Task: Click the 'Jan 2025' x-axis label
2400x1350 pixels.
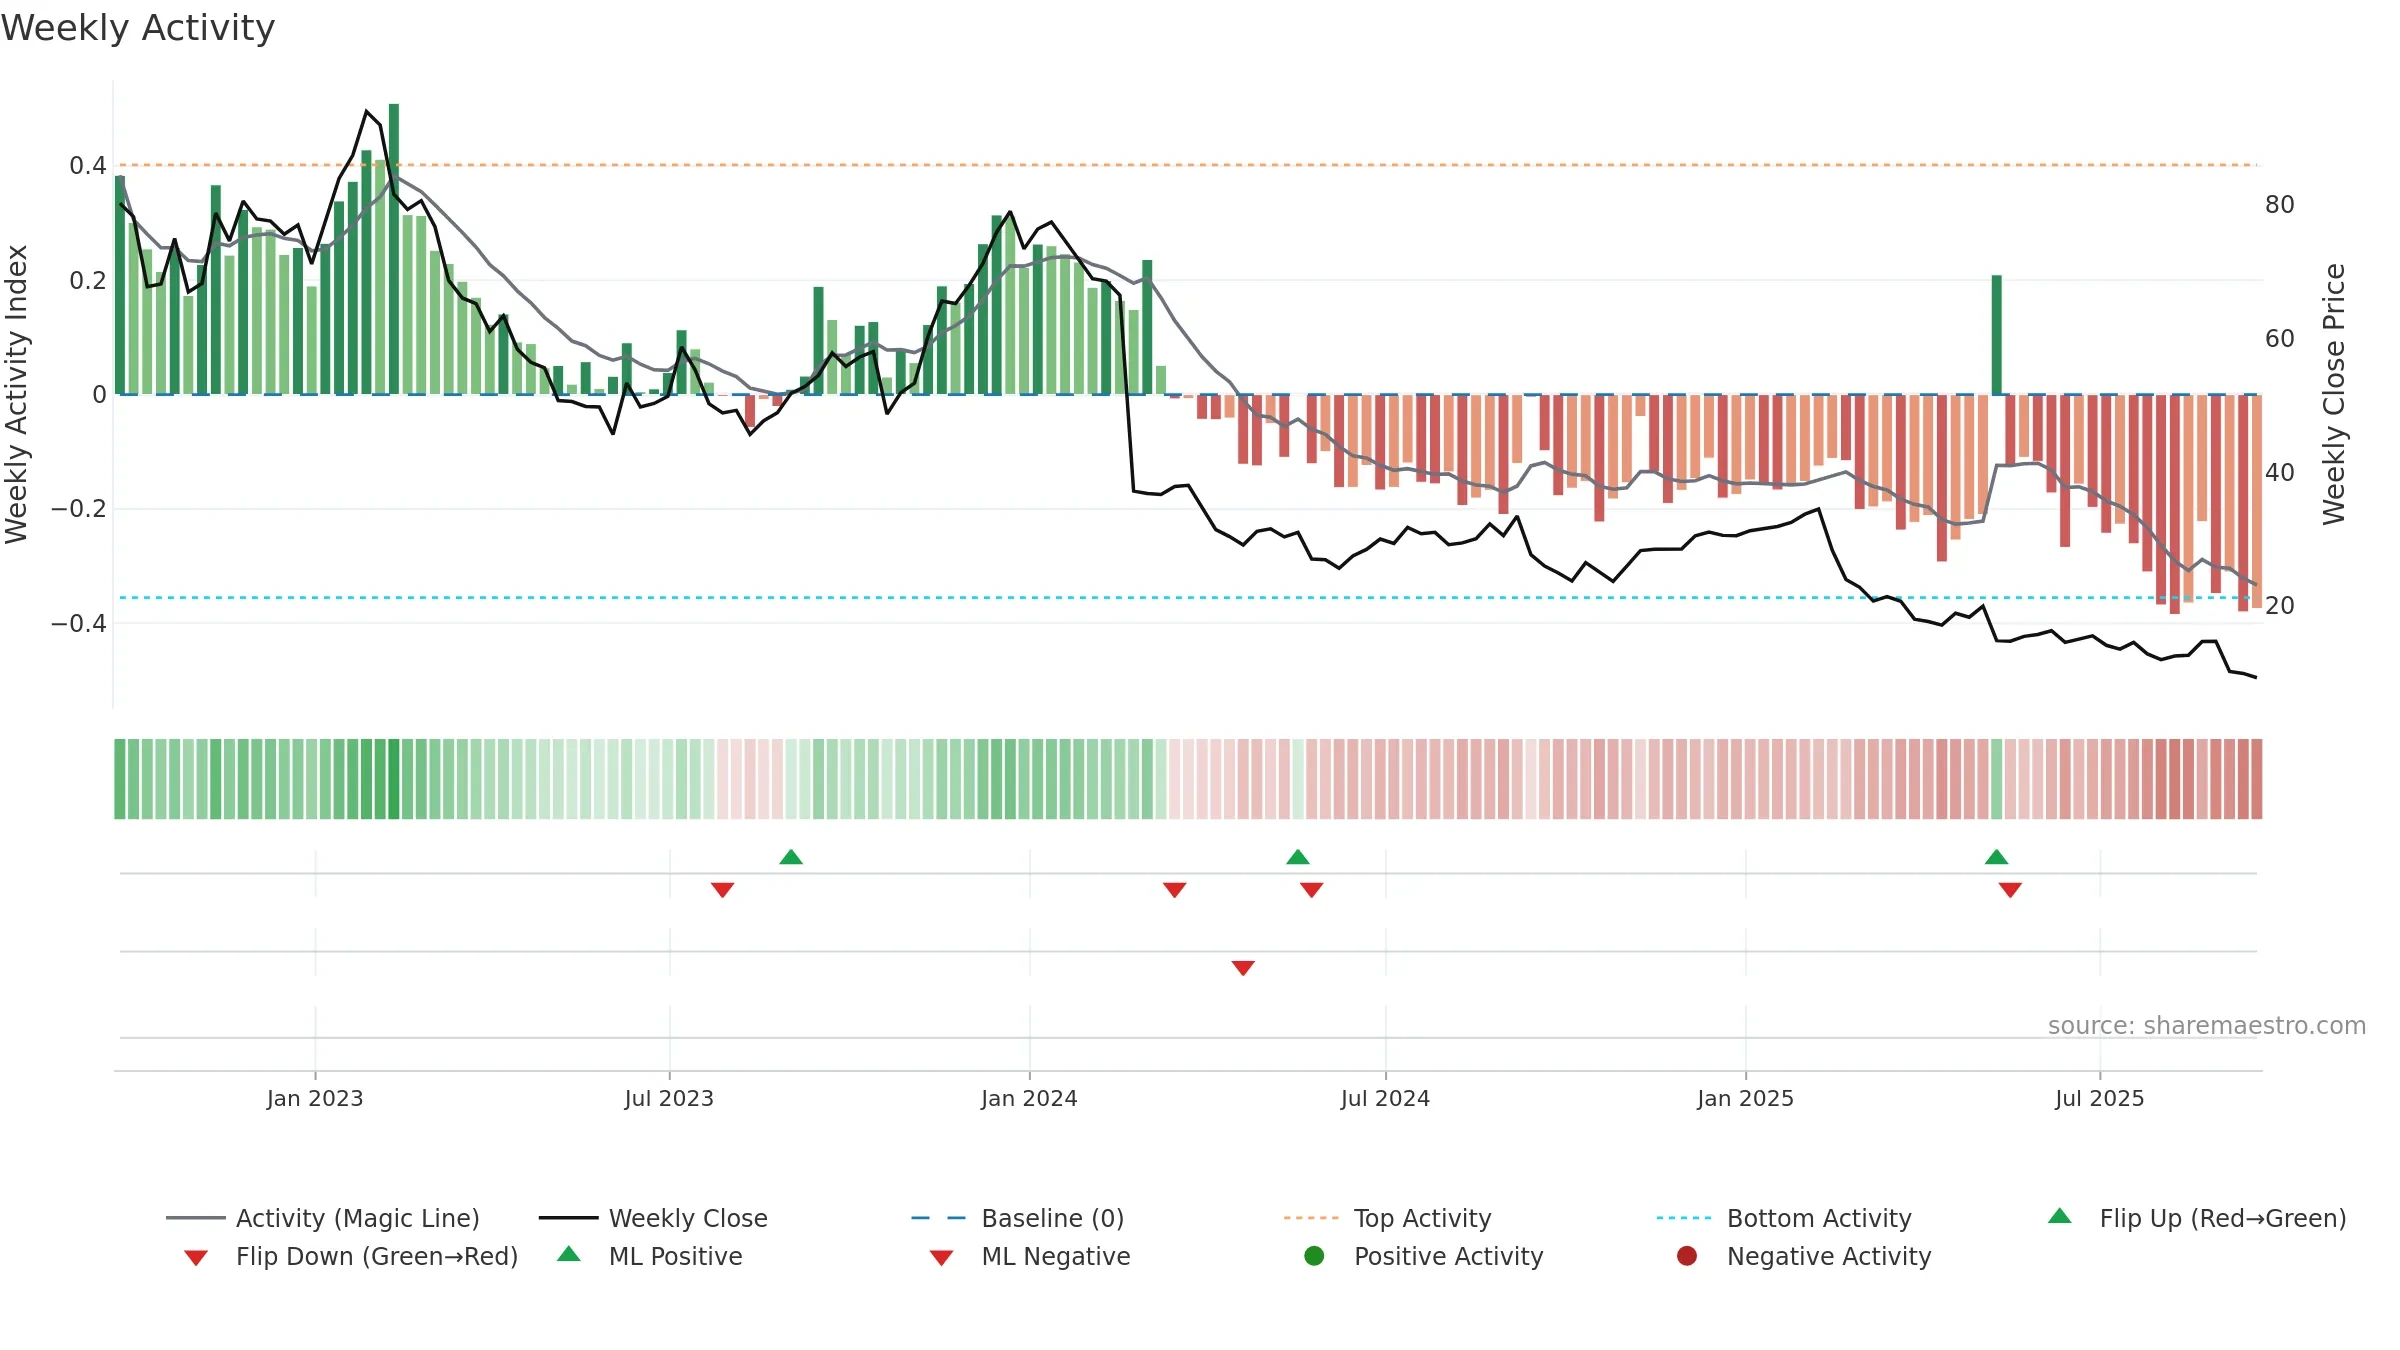Action: click(x=1745, y=1099)
